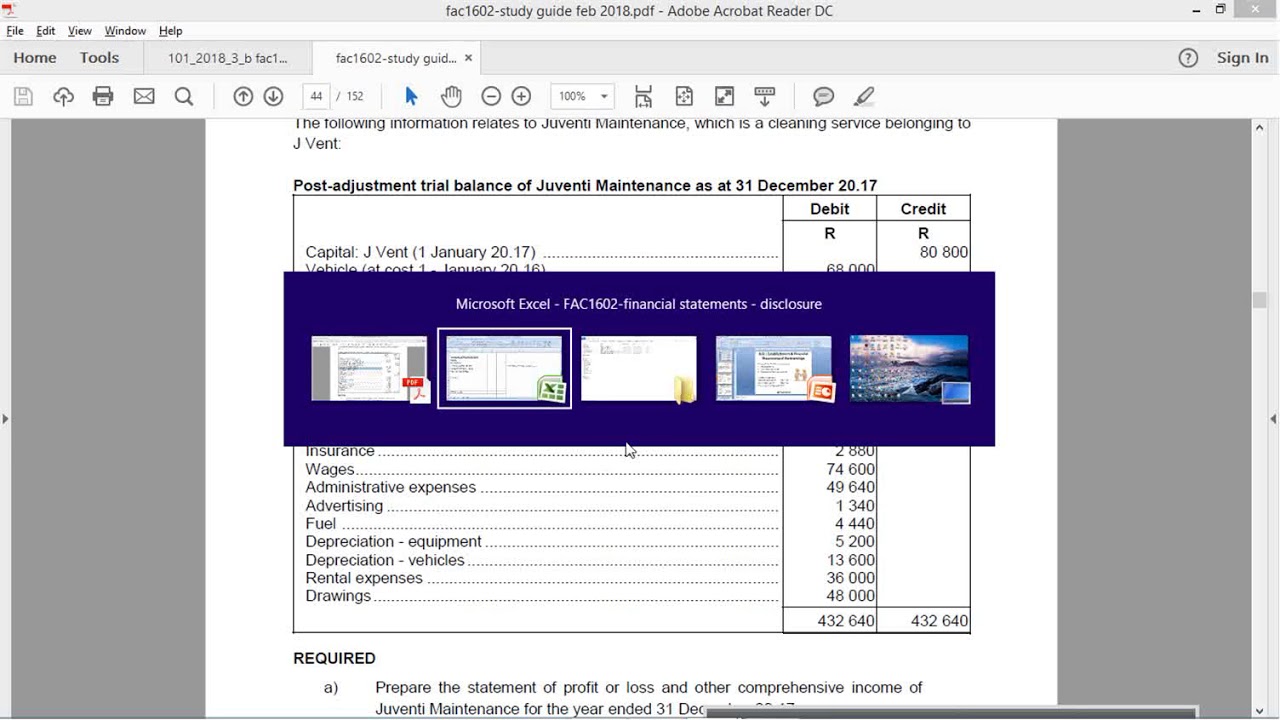1280x720 pixels.
Task: Click the Rental expenses amount 36 000
Action: [851, 578]
